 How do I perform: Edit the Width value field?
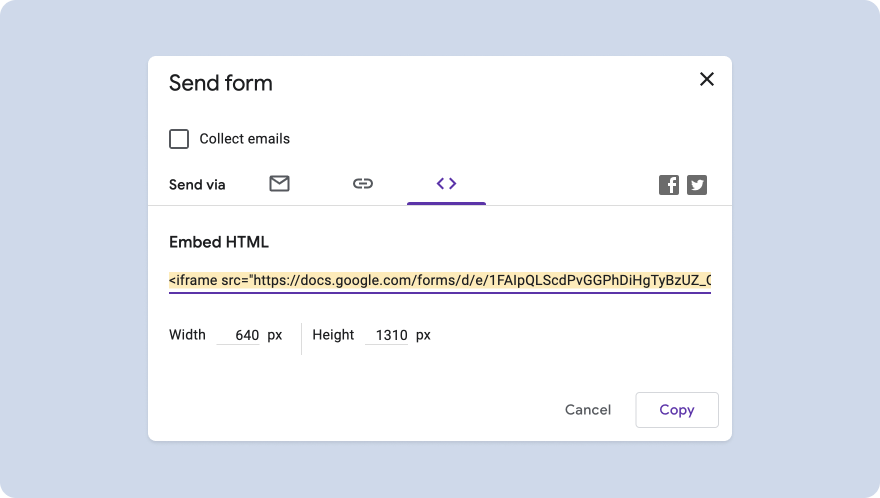pyautogui.click(x=239, y=335)
